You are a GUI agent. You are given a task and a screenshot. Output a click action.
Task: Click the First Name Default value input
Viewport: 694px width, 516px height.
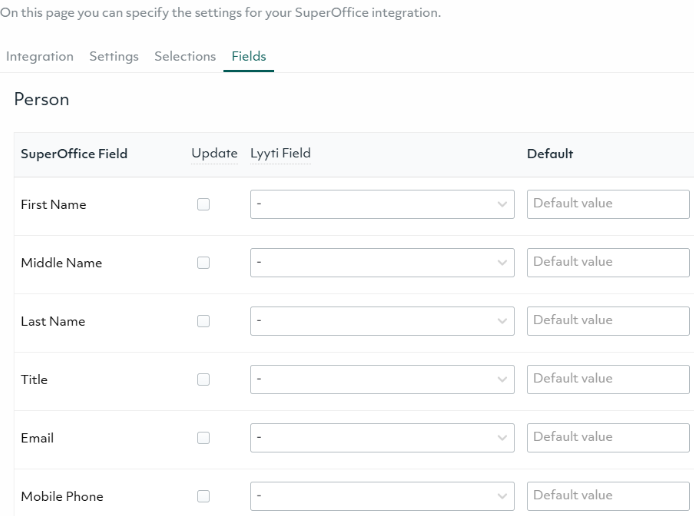(x=607, y=204)
